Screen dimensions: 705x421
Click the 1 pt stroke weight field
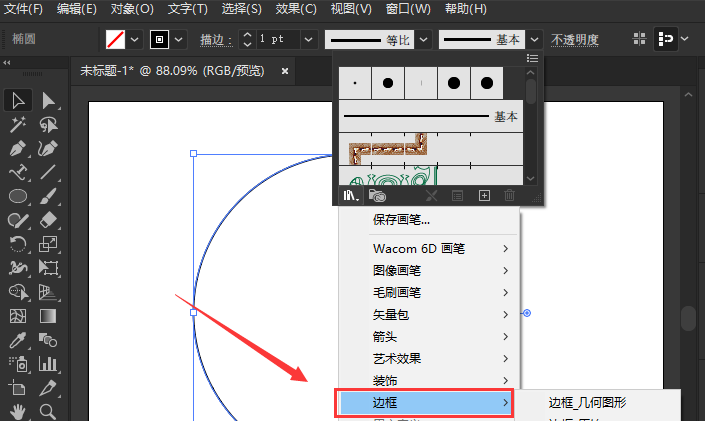(278, 40)
